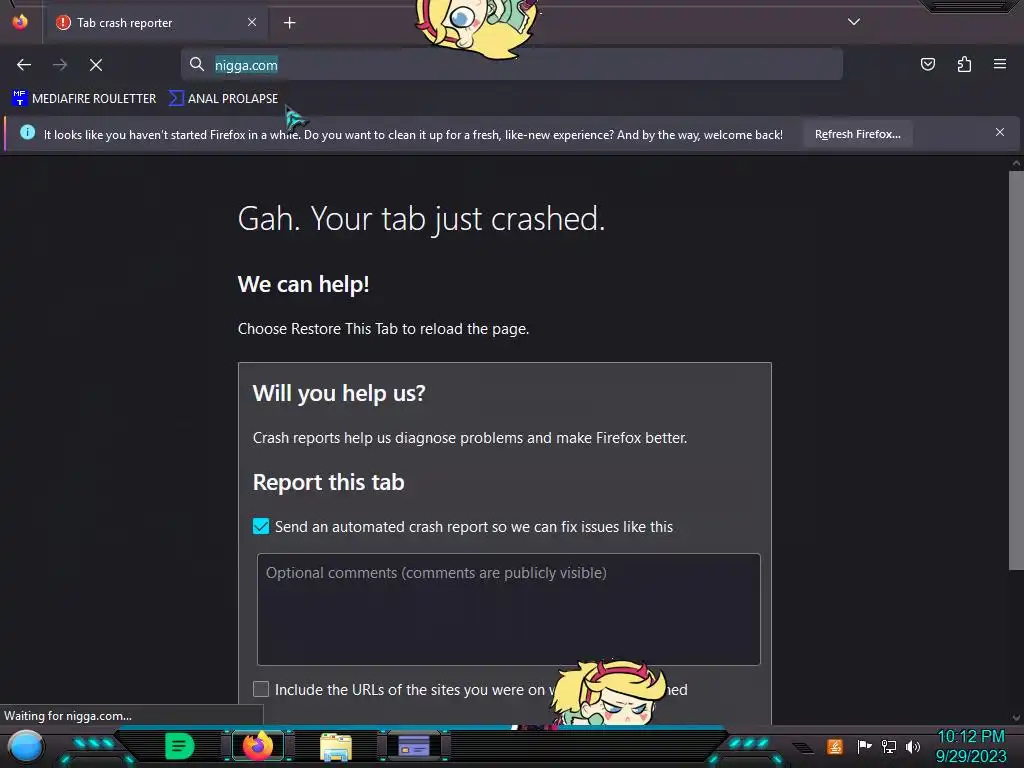This screenshot has height=768, width=1024.
Task: Uncheck Send an automated crash report
Action: pos(261,526)
